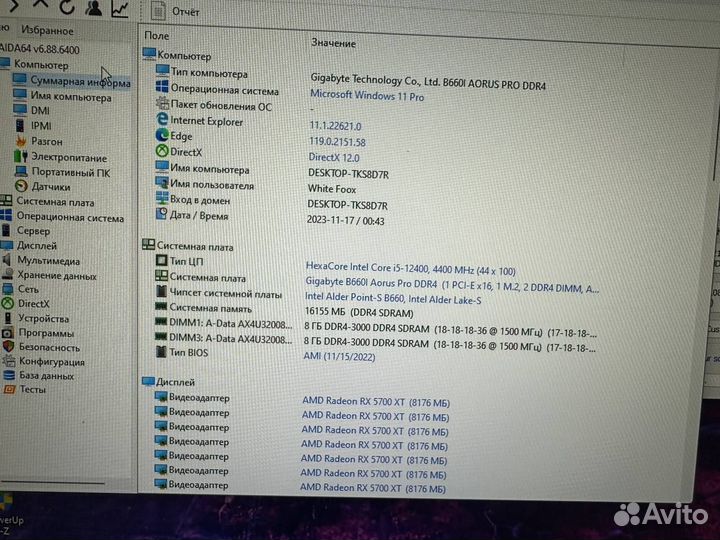The height and width of the screenshot is (540, 720).
Task: Click the Internet Explorer row icon
Action: (x=162, y=119)
